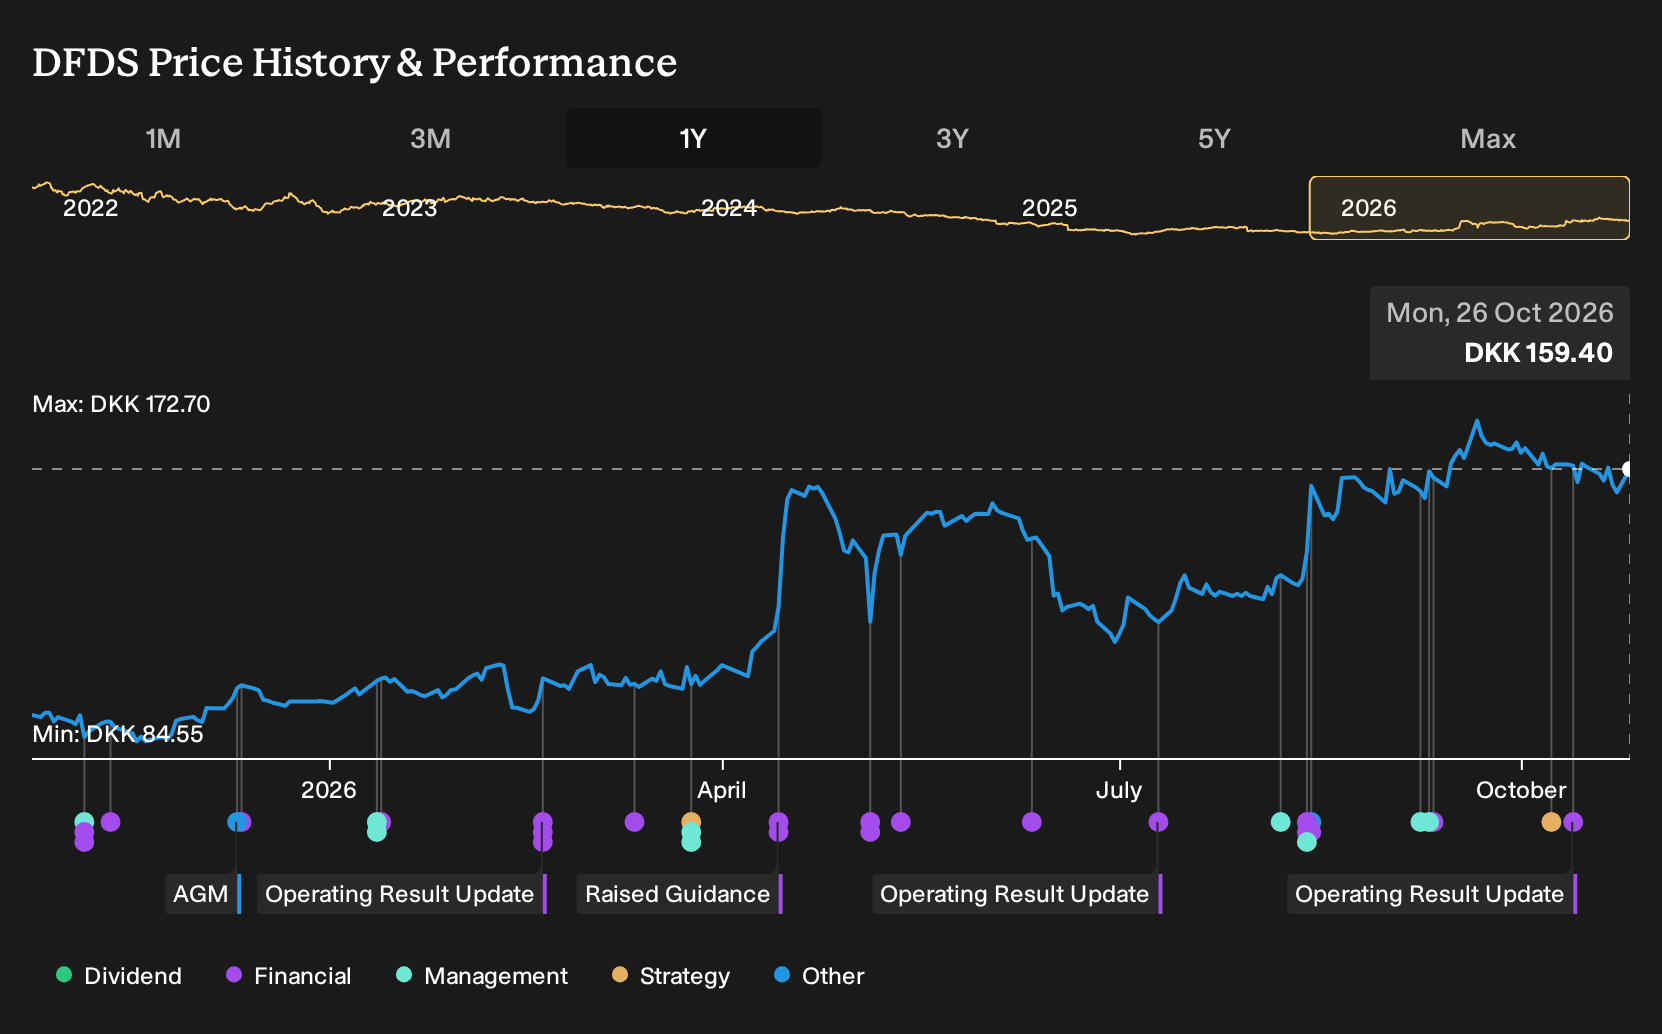Switch to the 3Y range tab
Screen dimensions: 1662x1034
point(952,139)
